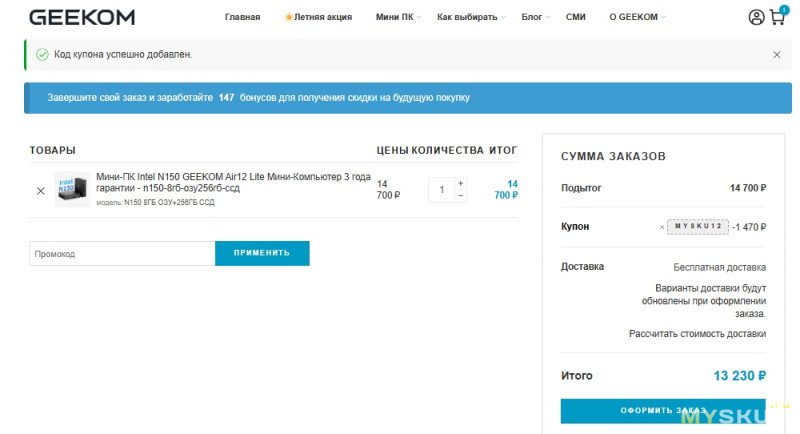The image size is (800, 434).
Task: Click the success checkmark icon
Action: [42, 55]
